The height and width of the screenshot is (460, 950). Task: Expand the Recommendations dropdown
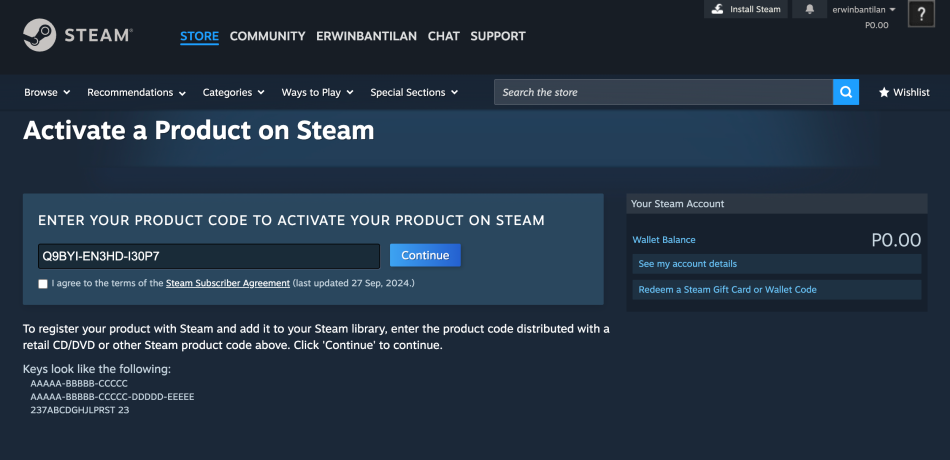[136, 92]
